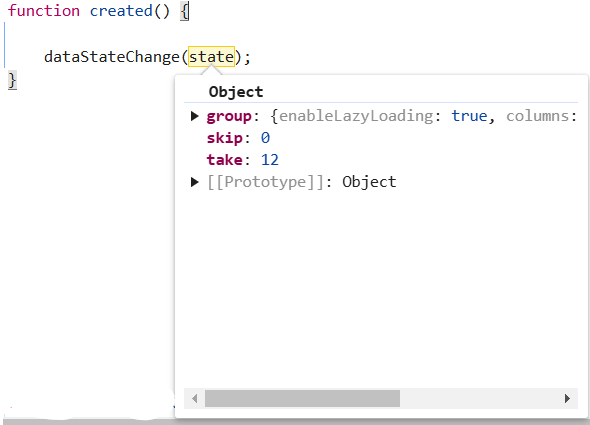Click the Object value of Prototype
The image size is (590, 425).
(369, 182)
